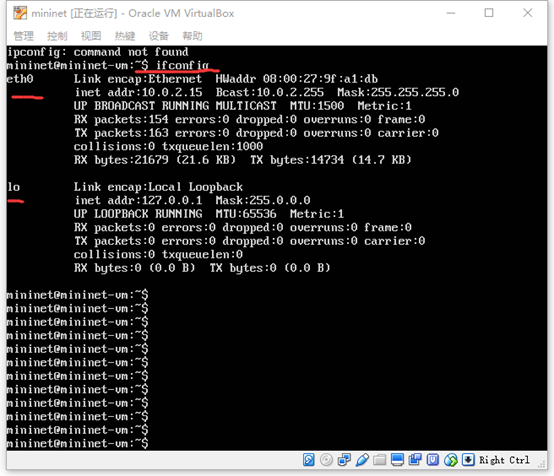Click the 'TX bytes:14734 (14.7 KB)' text
The height and width of the screenshot is (476, 554).
(x=331, y=160)
